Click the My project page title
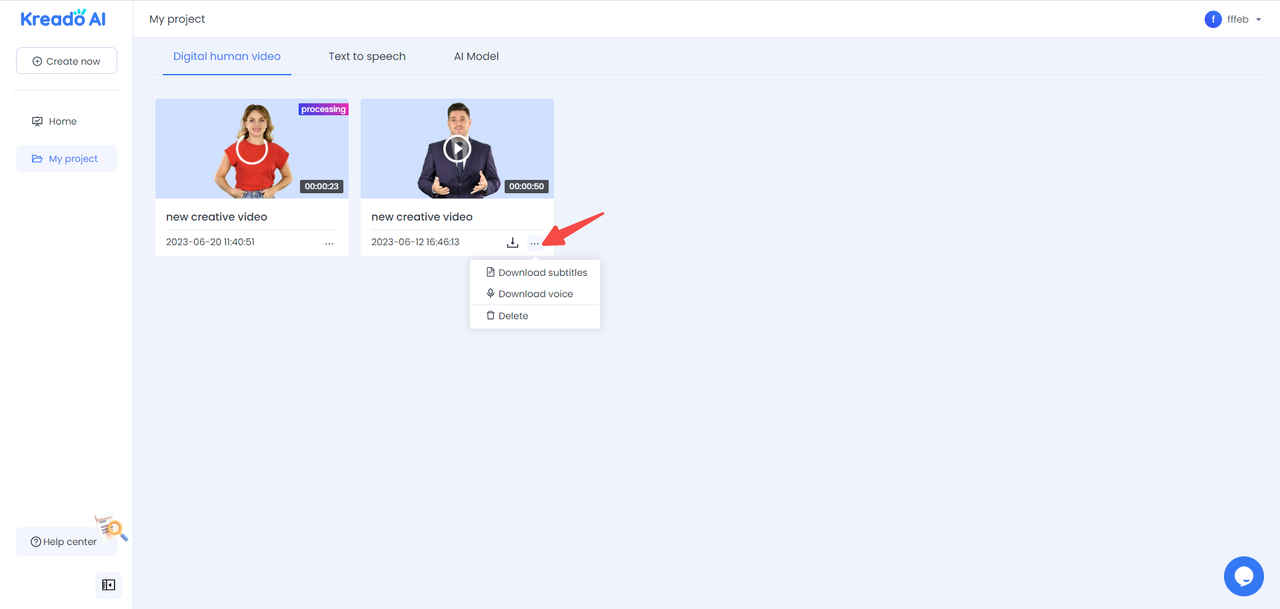Image resolution: width=1280 pixels, height=609 pixels. coord(177,19)
